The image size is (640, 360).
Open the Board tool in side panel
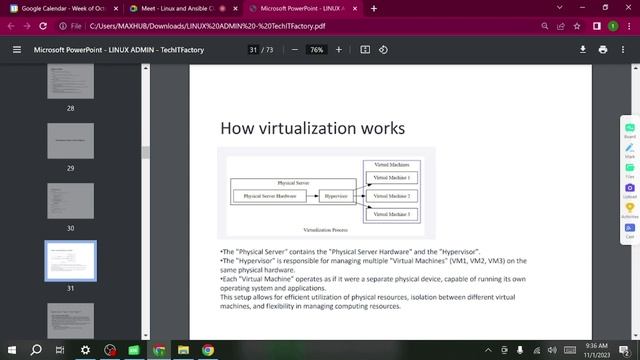click(x=630, y=130)
